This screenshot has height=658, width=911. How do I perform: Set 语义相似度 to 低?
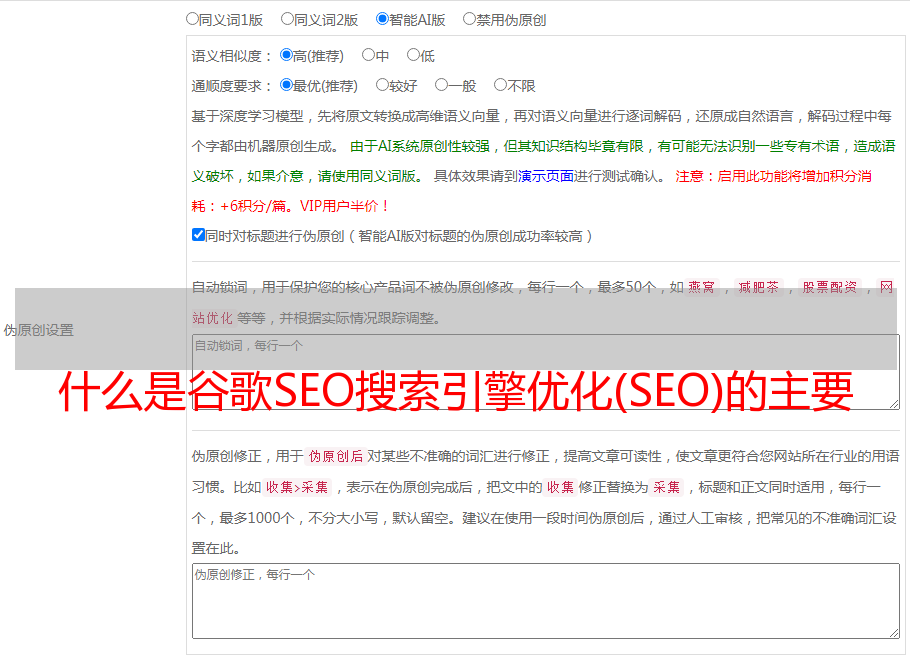tap(413, 55)
